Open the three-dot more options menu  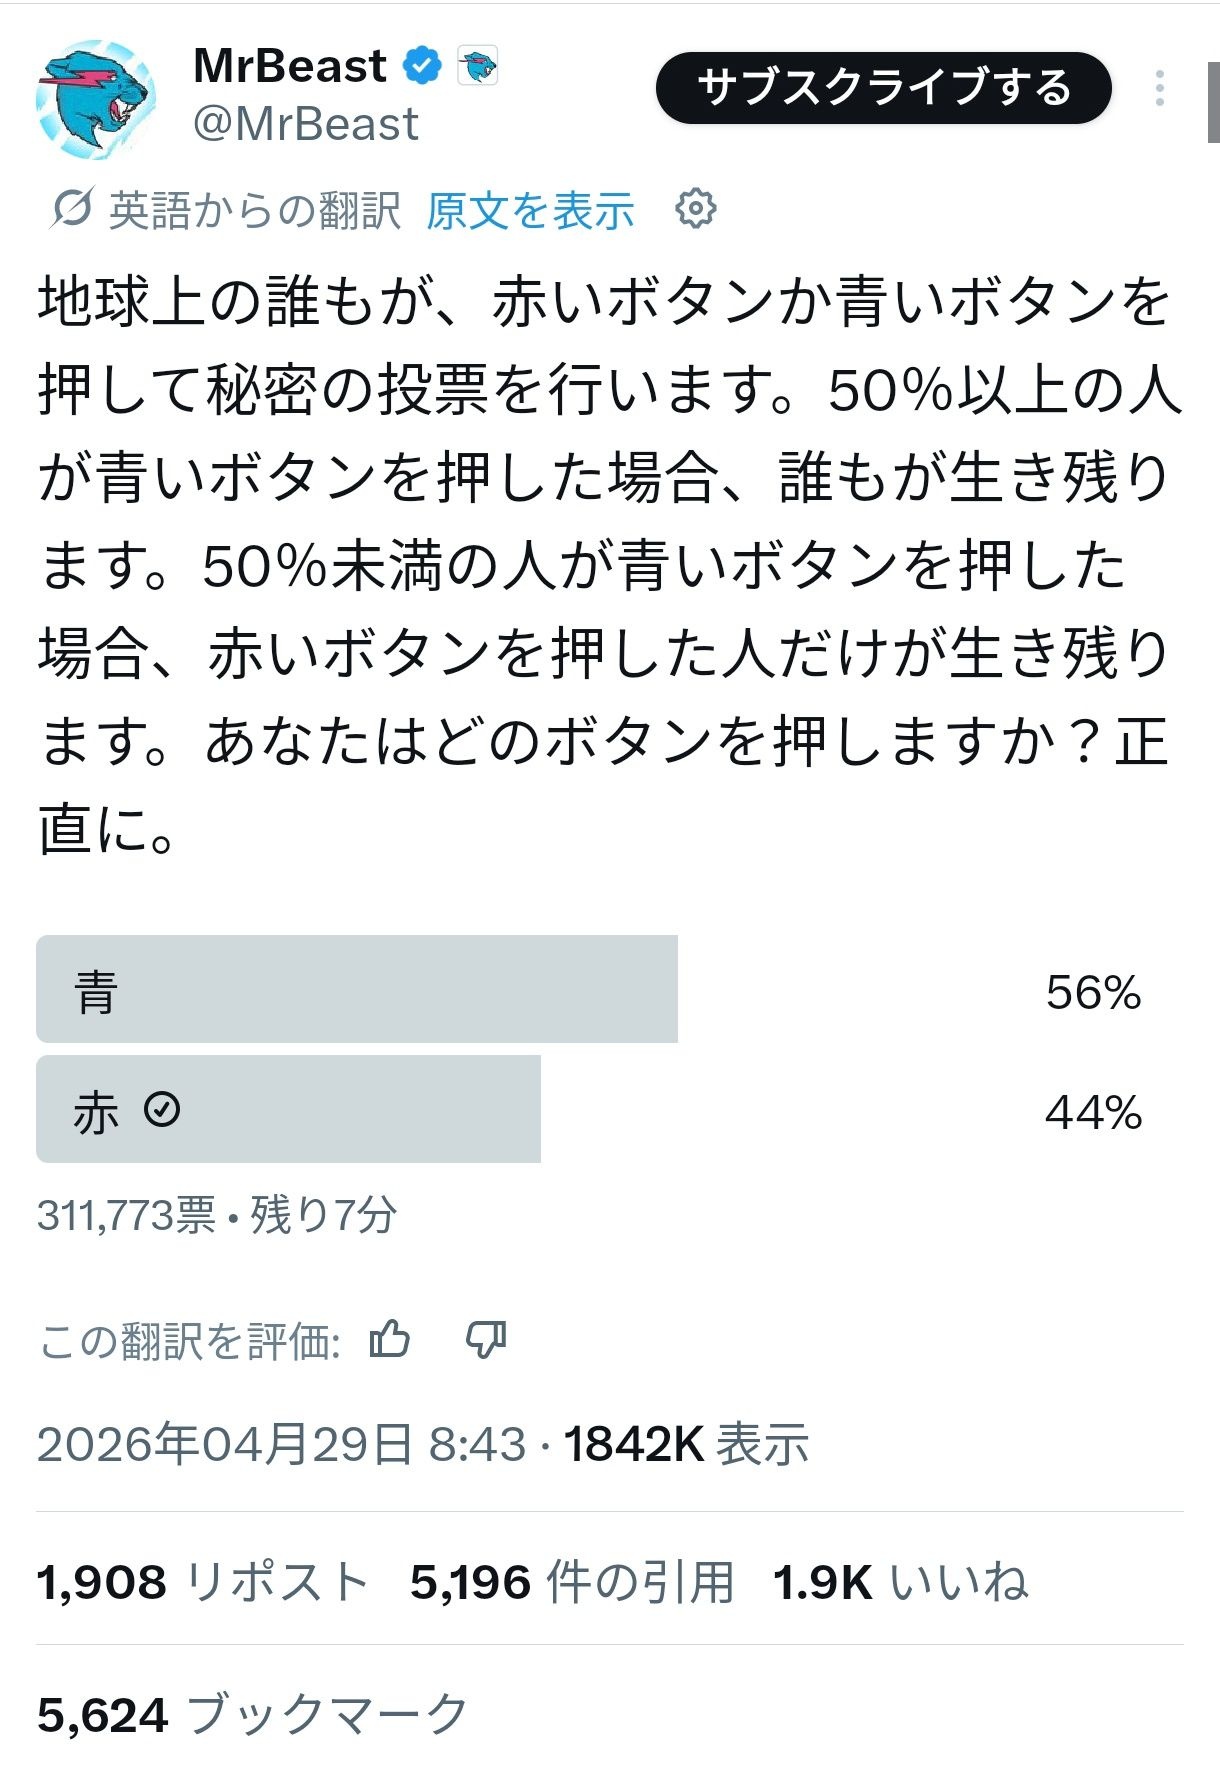point(1159,89)
